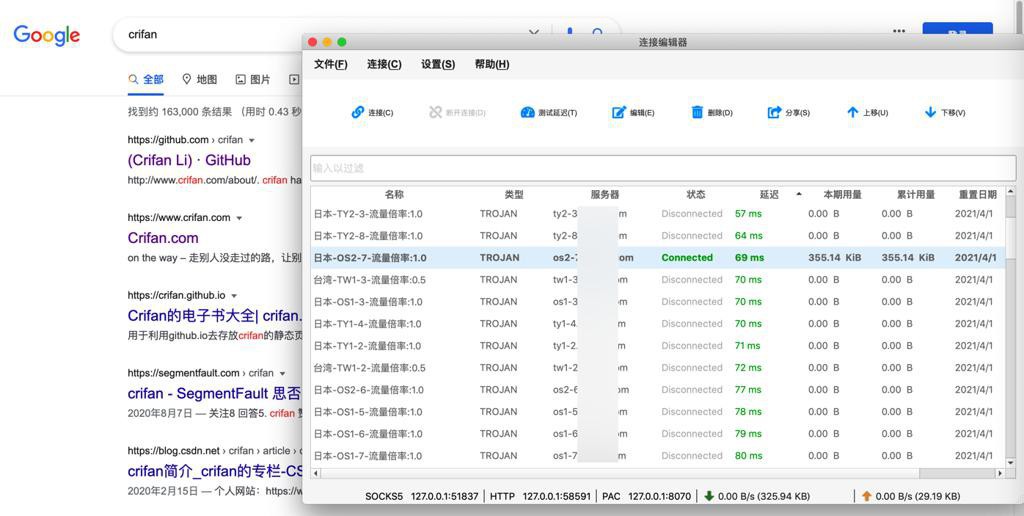Screen dimensions: 1024x516
Task: Click the Connect (连接) toolbar icon
Action: (x=358, y=112)
